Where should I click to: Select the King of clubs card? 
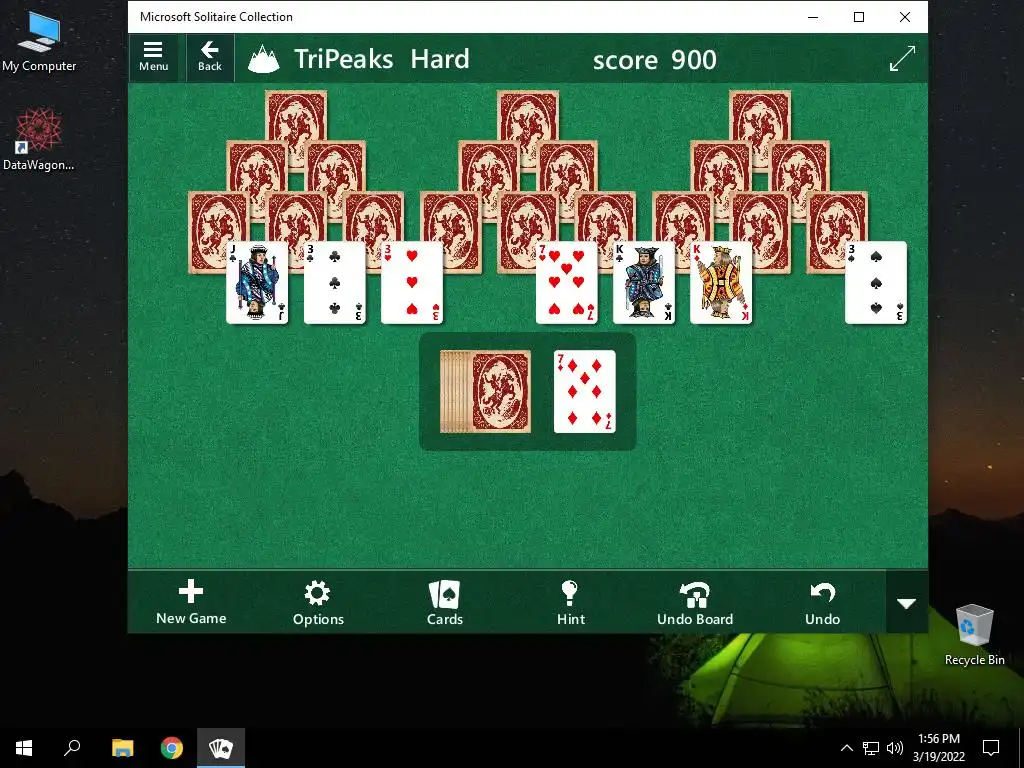[x=643, y=282]
